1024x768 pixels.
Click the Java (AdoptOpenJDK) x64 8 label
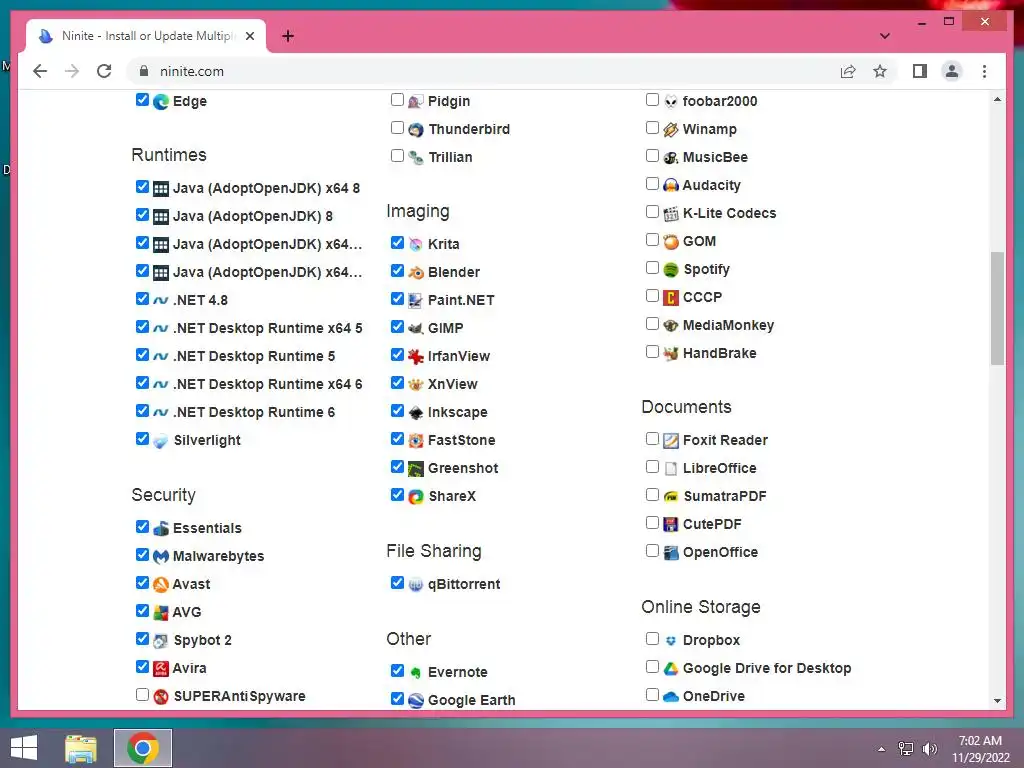266,189
